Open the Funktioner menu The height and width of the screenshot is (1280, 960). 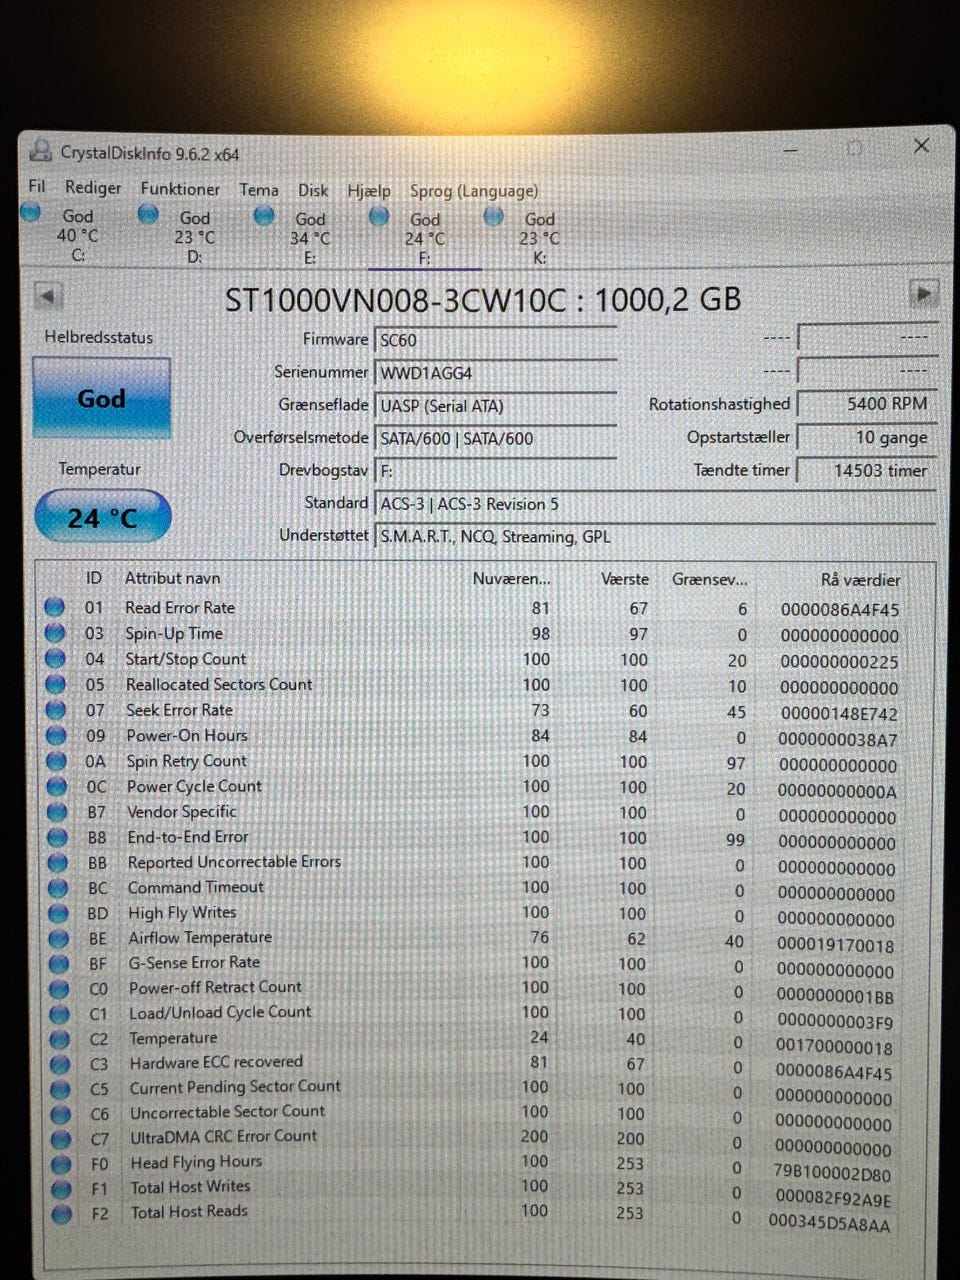[180, 189]
